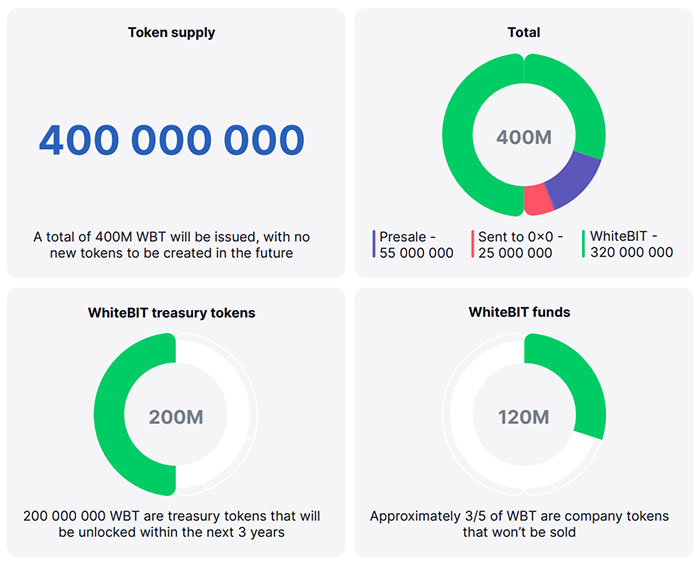
Task: Click the purple Presale legend color bar
Action: click(374, 244)
